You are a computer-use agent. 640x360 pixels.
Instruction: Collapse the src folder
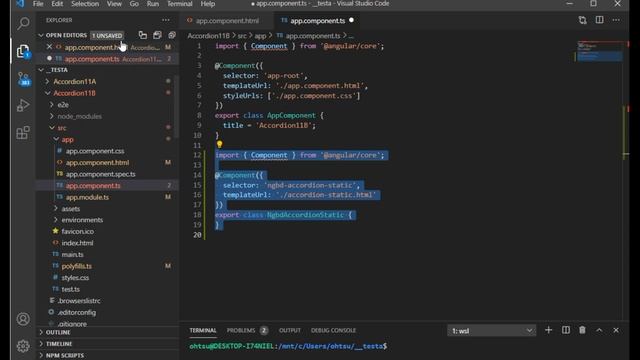62,128
